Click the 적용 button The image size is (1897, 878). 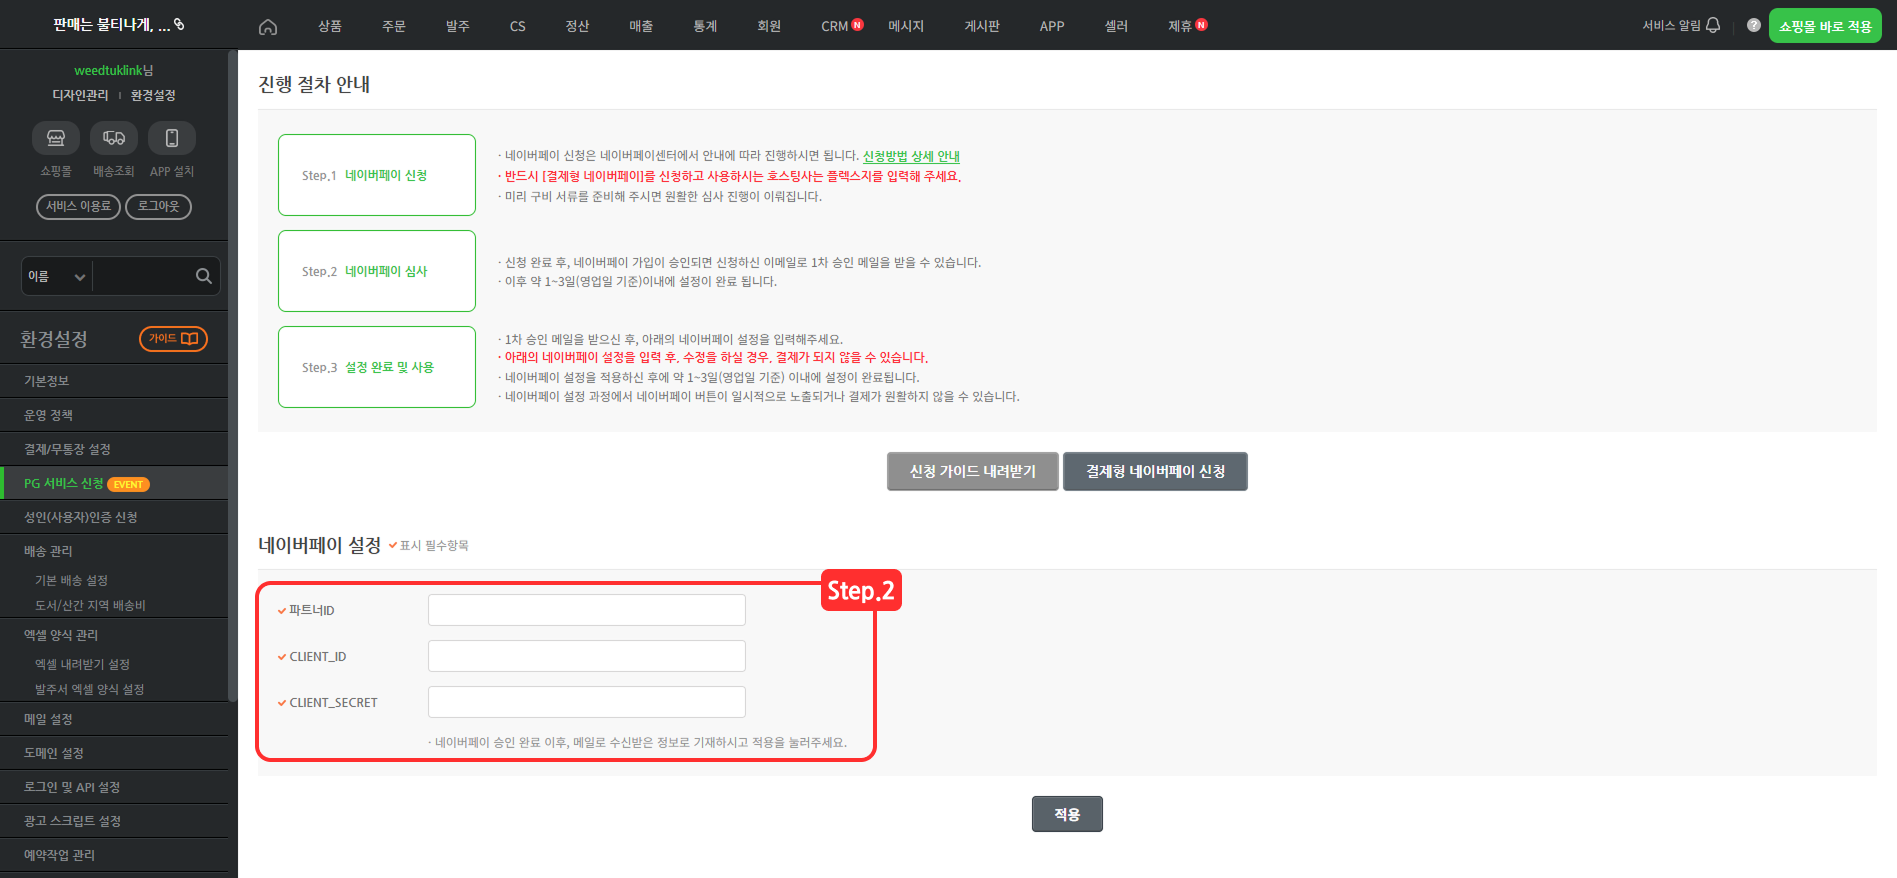[1067, 814]
